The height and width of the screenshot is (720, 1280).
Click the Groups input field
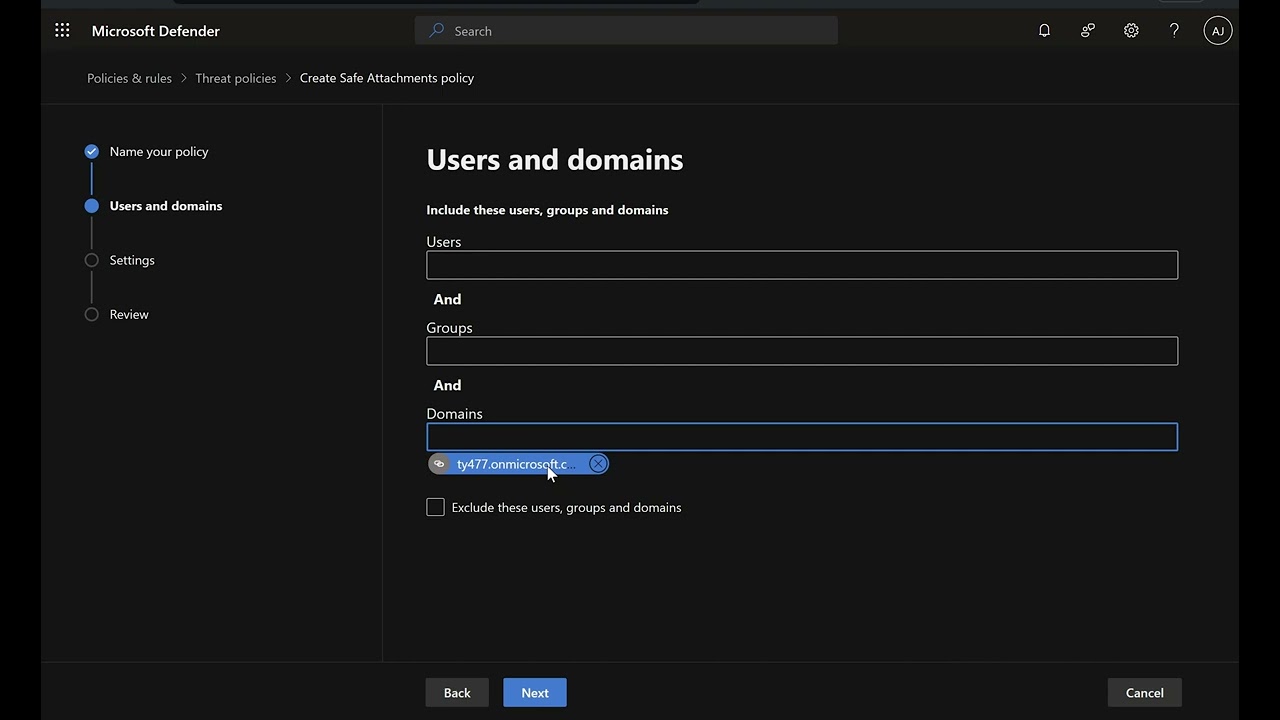[802, 351]
